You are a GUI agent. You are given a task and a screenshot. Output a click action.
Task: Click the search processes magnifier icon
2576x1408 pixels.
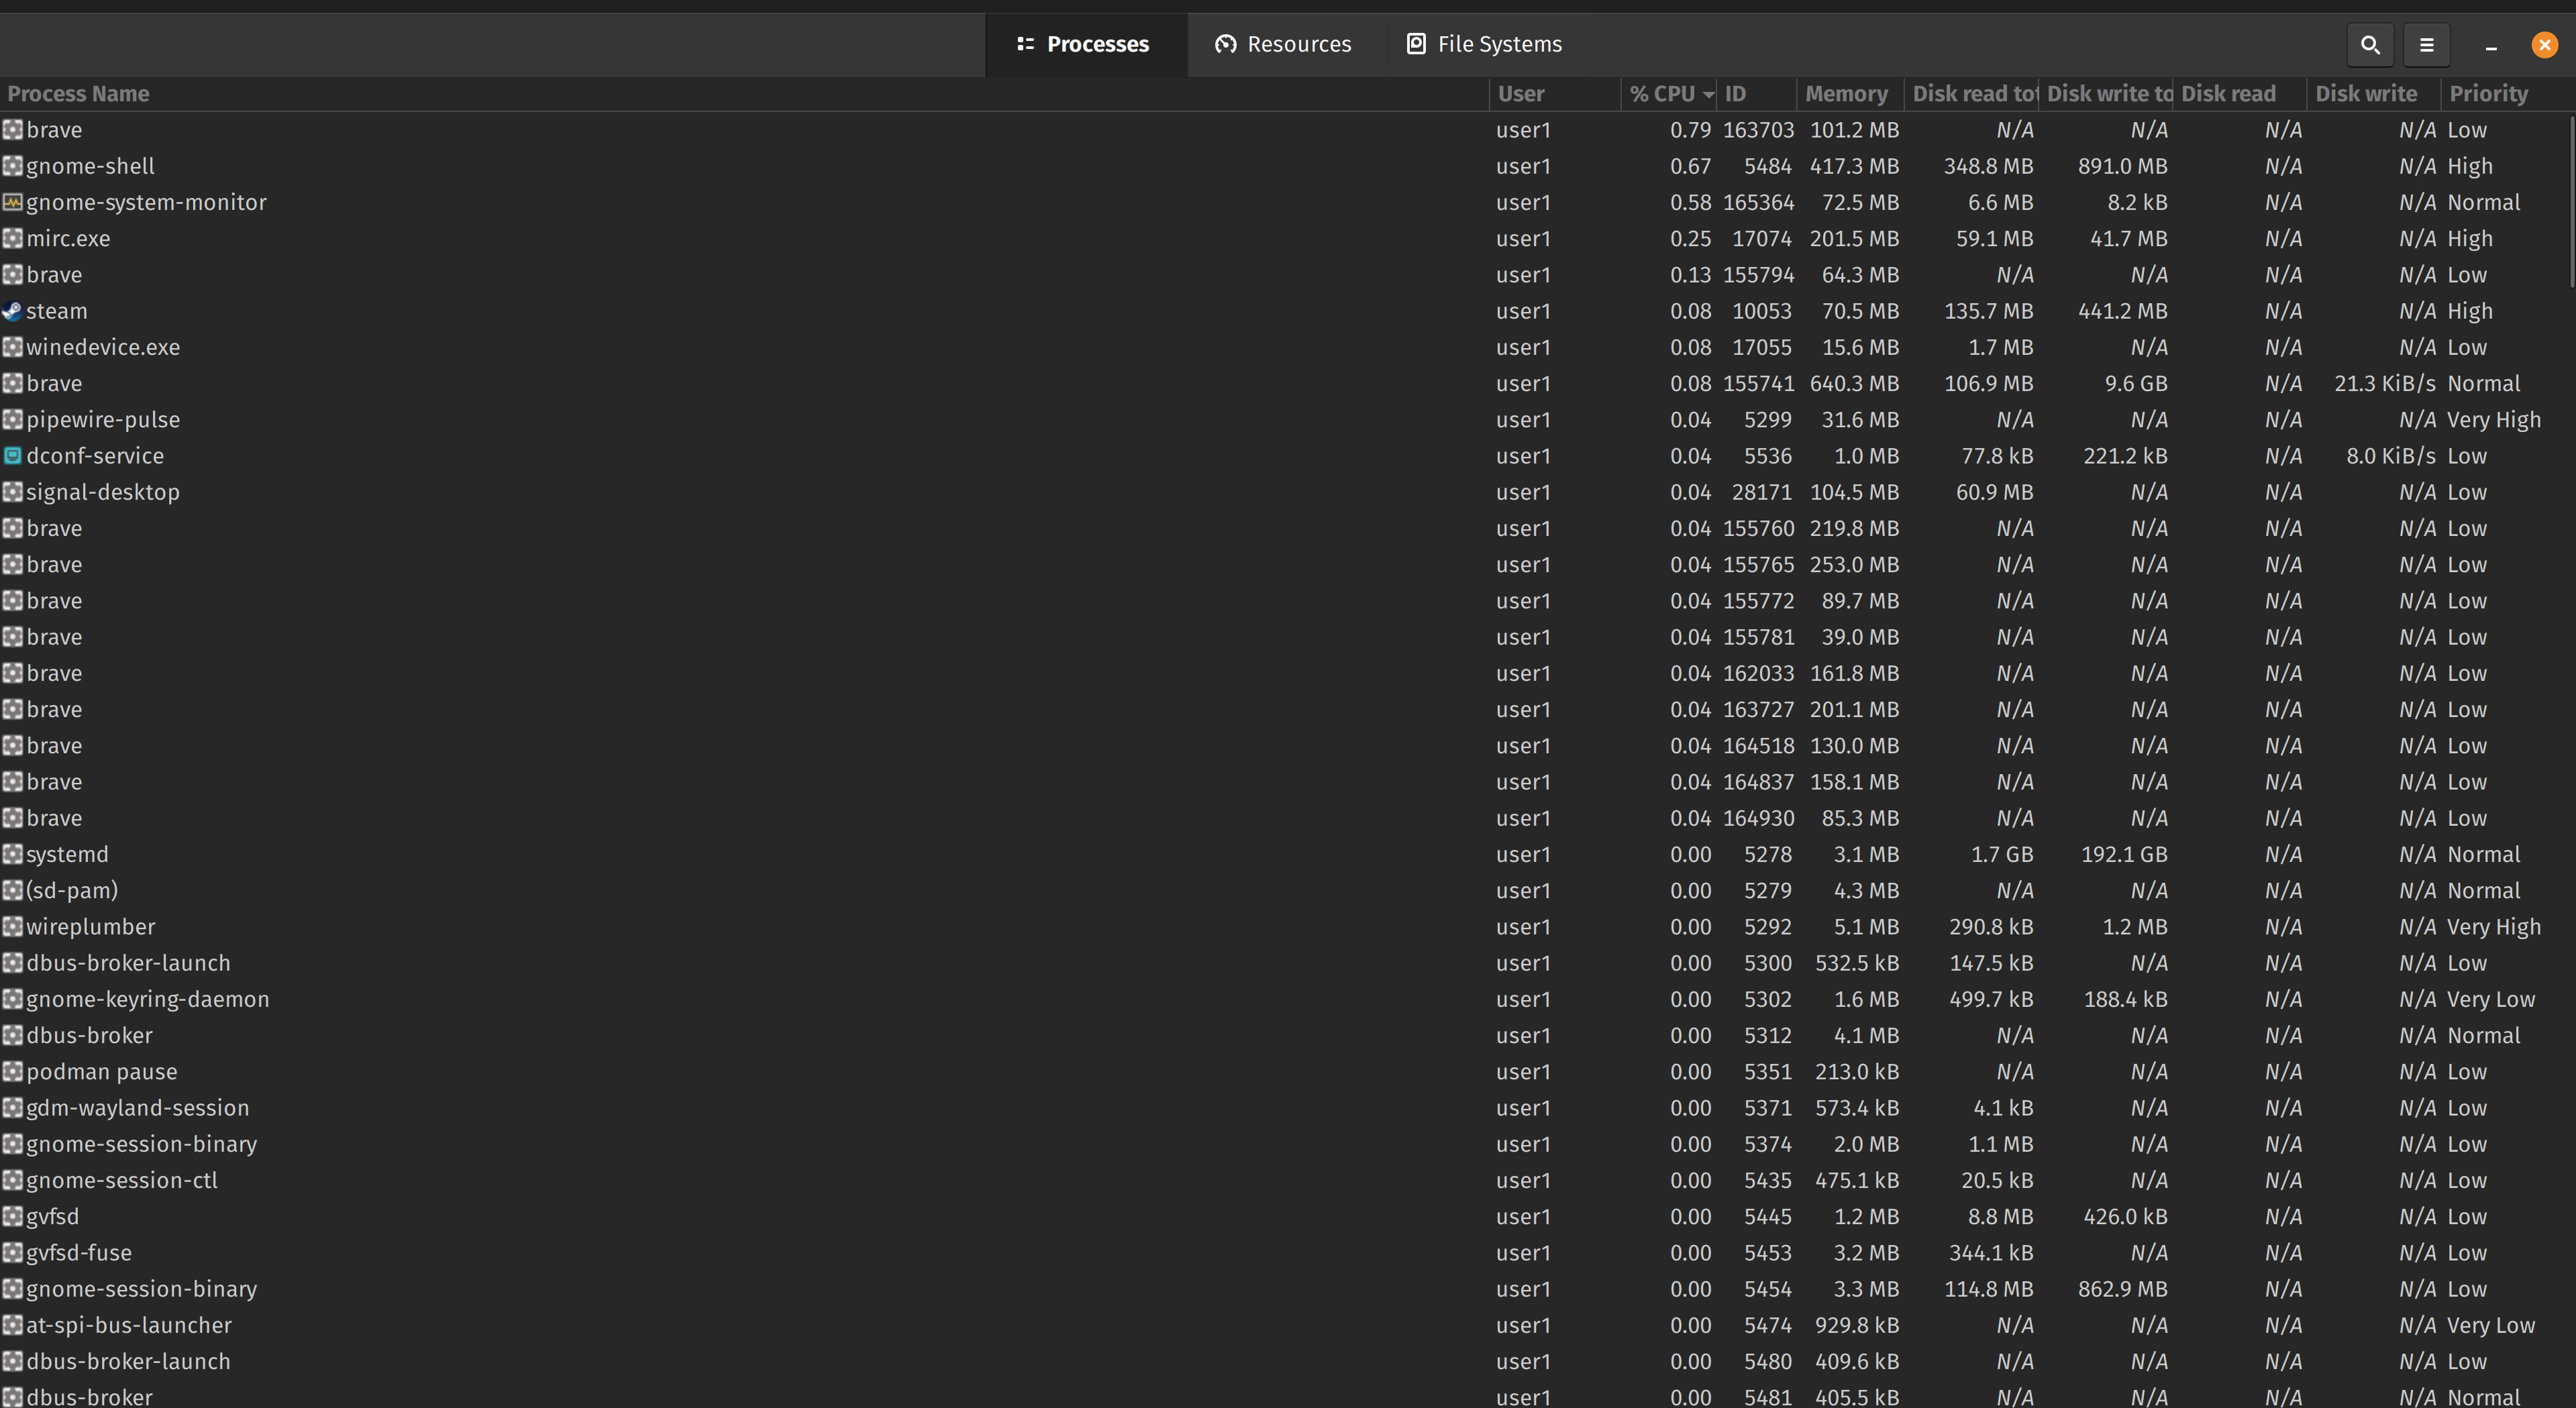click(2369, 44)
